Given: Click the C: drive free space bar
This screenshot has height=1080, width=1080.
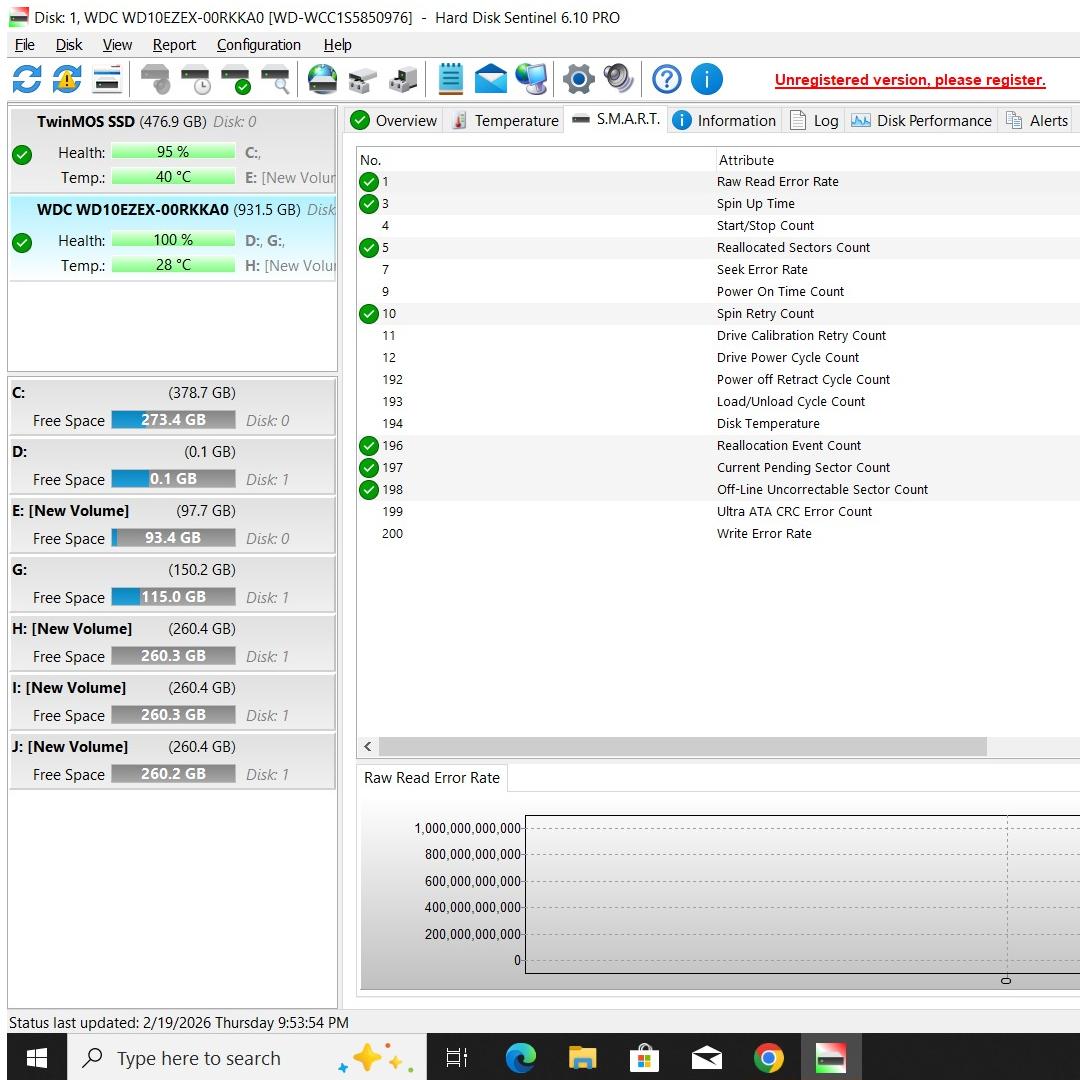Looking at the screenshot, I should (x=173, y=420).
